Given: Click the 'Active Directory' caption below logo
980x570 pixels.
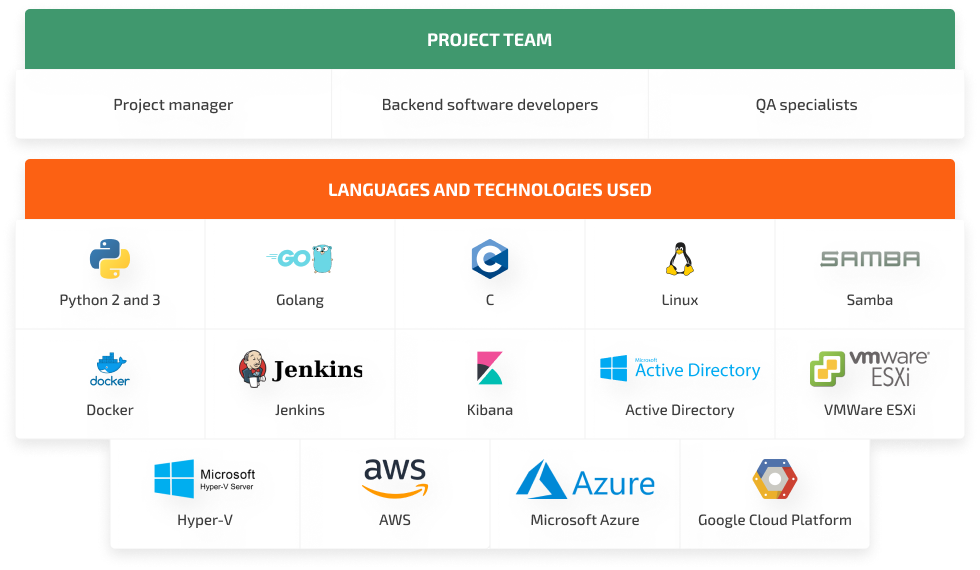Looking at the screenshot, I should tap(680, 410).
